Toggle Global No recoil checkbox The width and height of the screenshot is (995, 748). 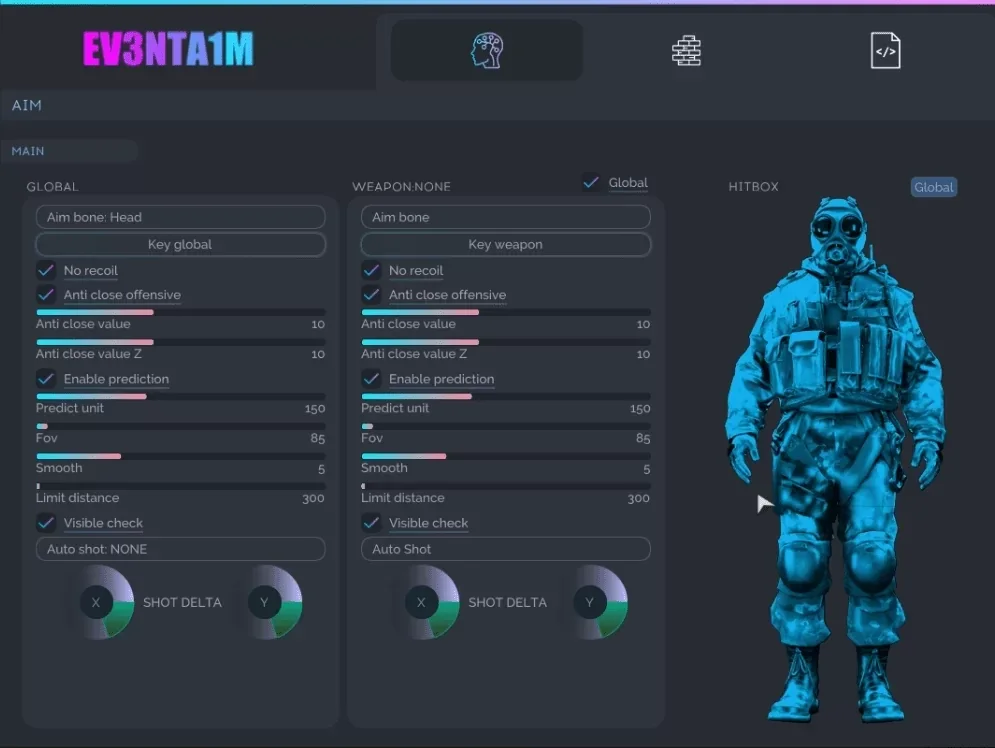46,270
